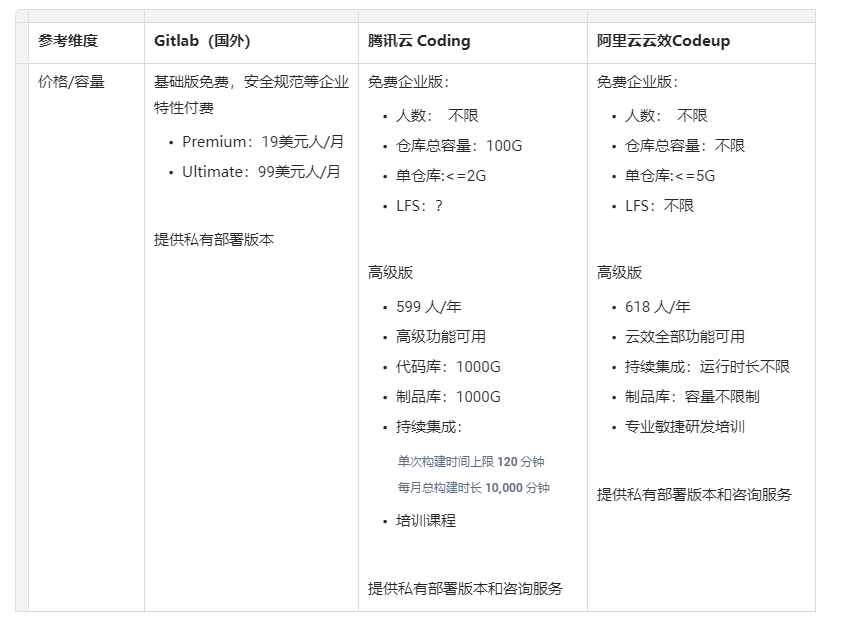
Task: Click '单仓库:<=5G' bullet
Action: pyautogui.click(x=670, y=176)
